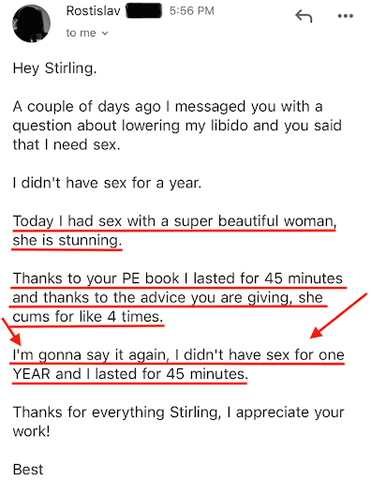The image size is (371, 480).
Task: Click the 5:56 PM timestamp
Action: click(192, 11)
